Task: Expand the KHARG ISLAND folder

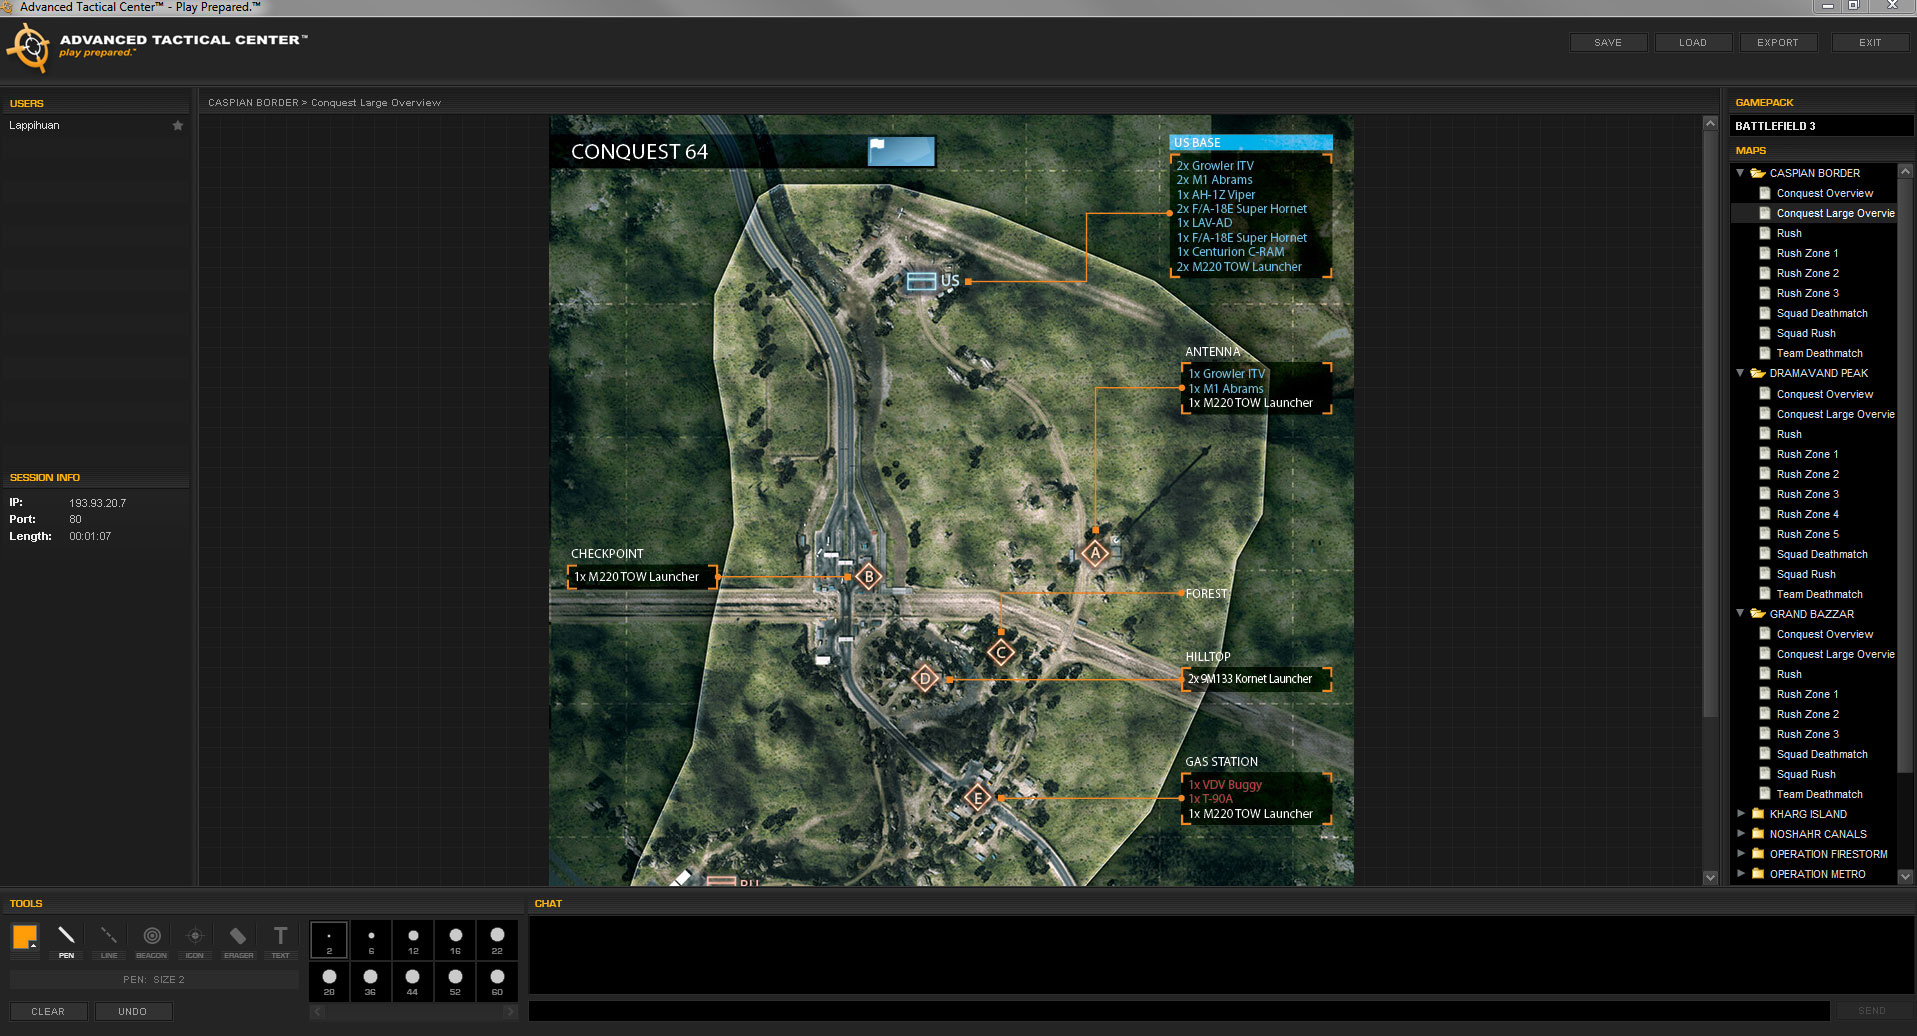Action: coord(1740,813)
